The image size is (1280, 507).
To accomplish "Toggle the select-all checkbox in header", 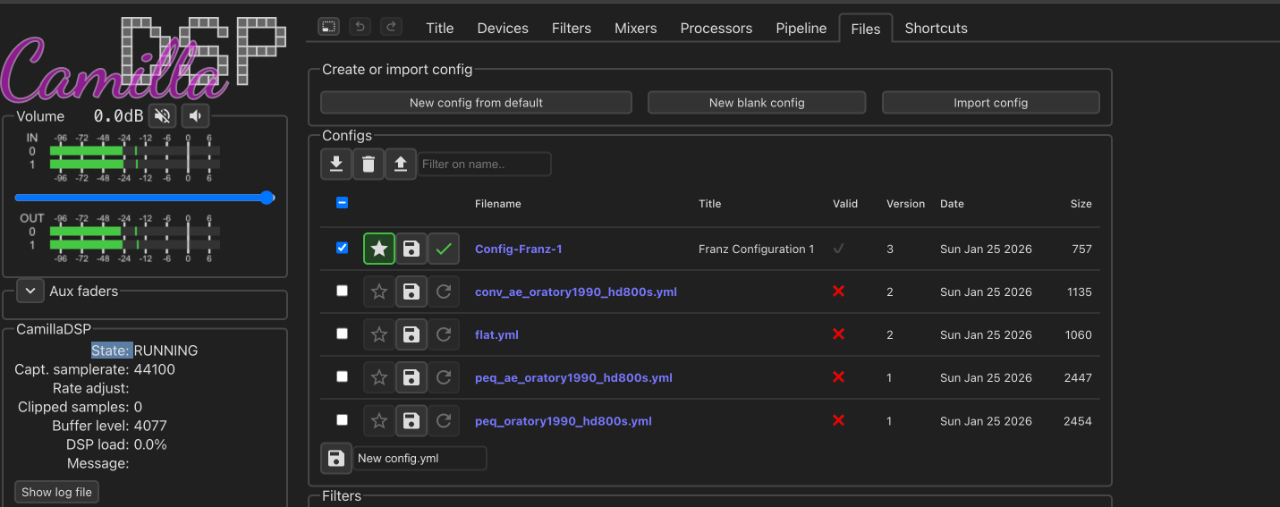I will 342,203.
